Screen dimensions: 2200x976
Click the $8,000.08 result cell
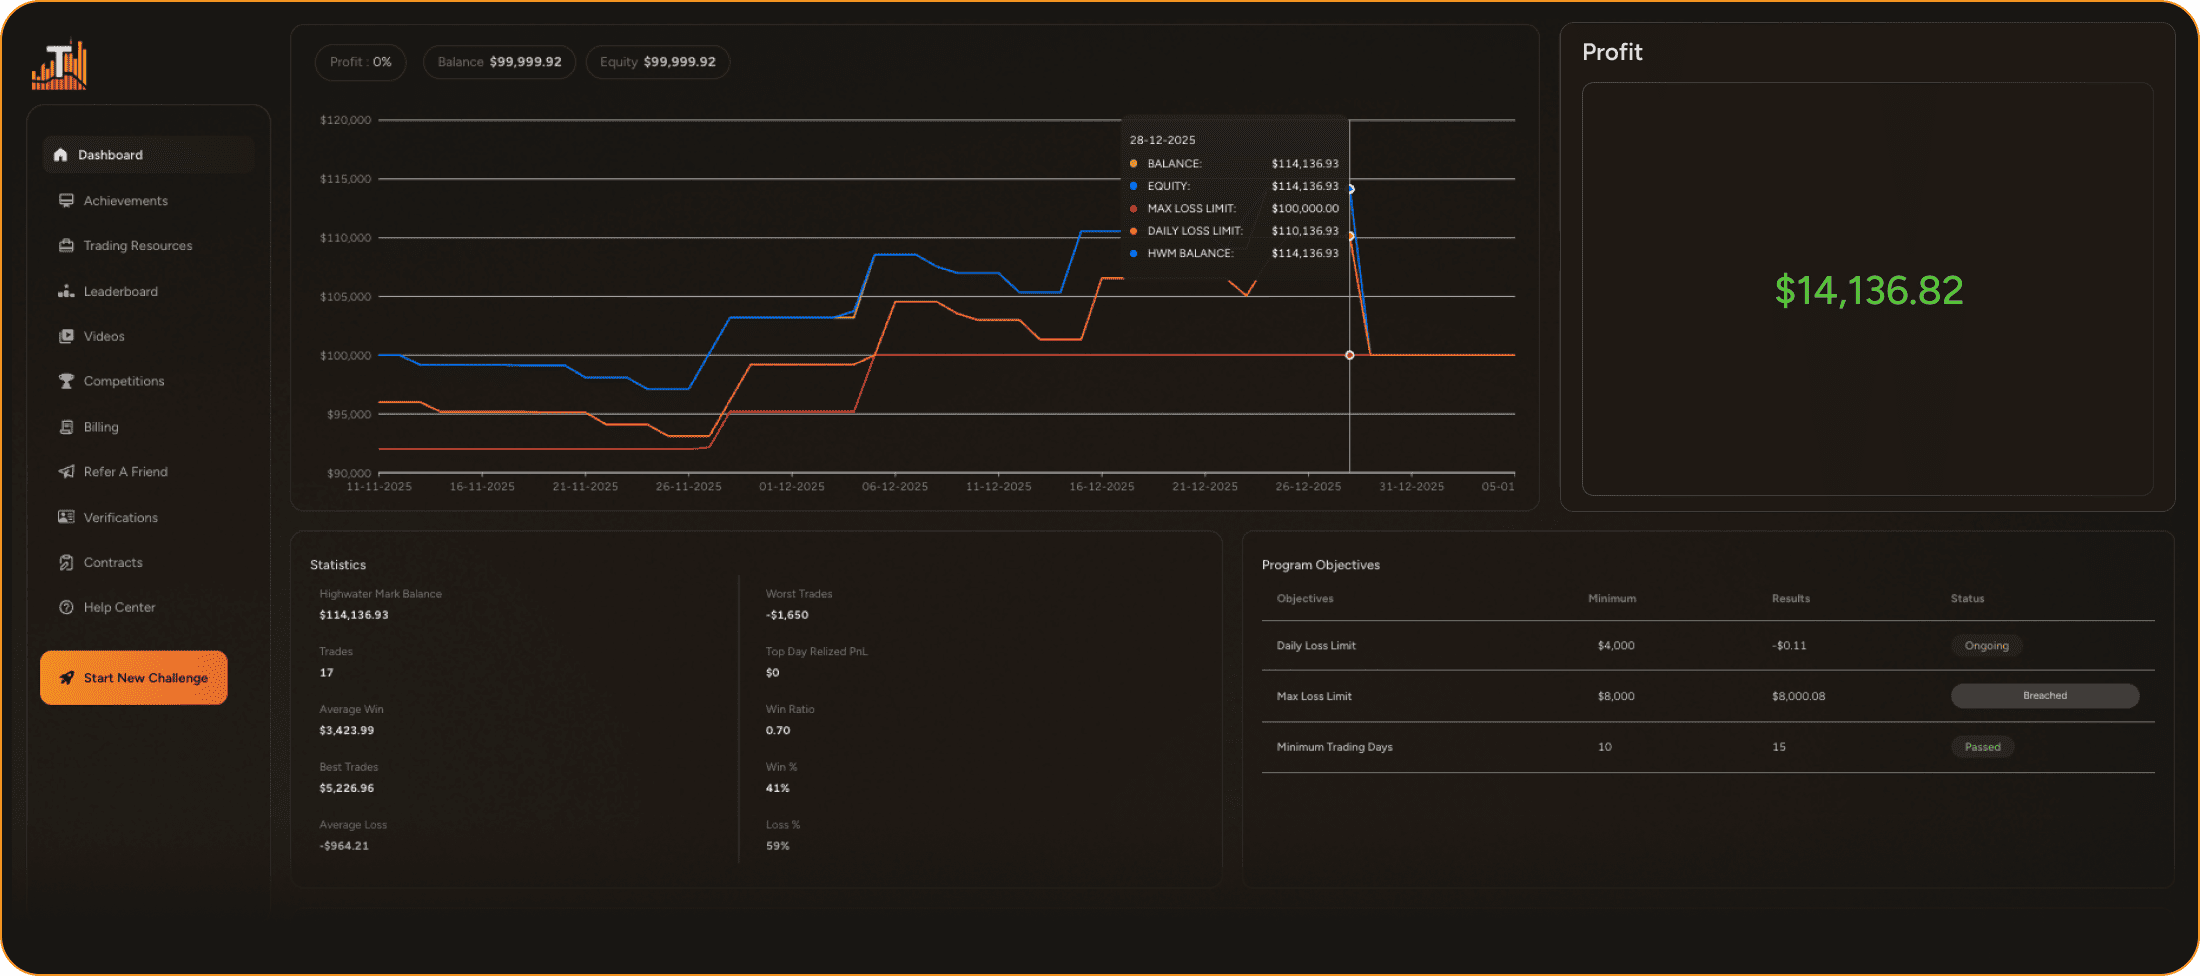click(x=1798, y=697)
